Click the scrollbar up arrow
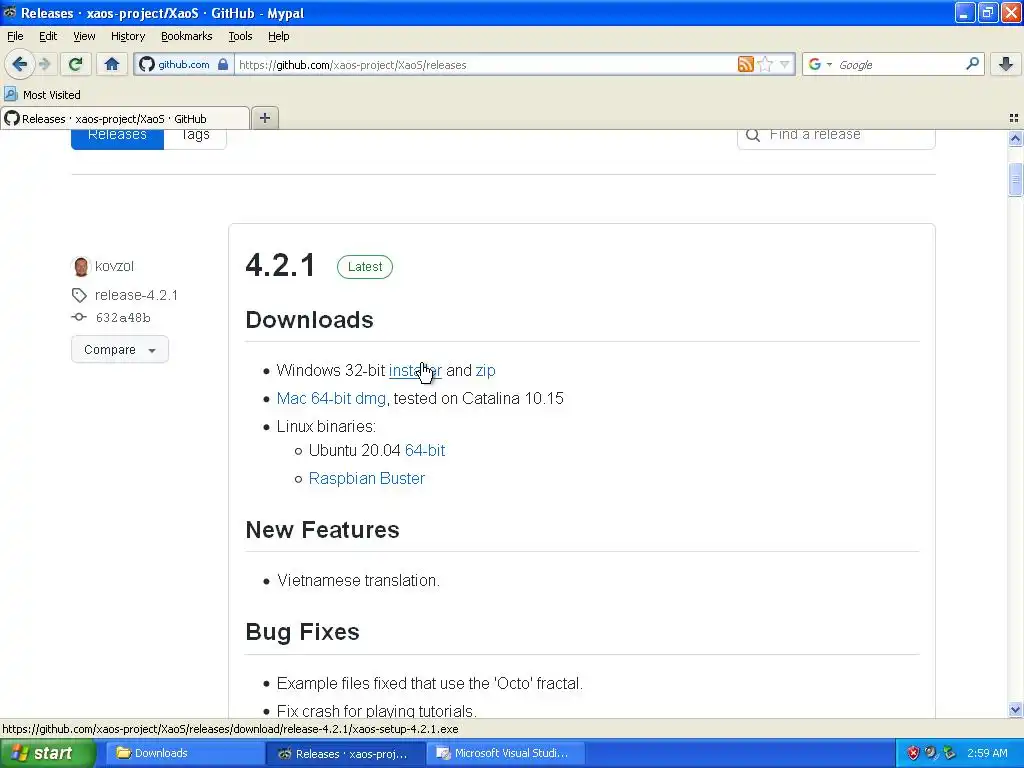Image resolution: width=1024 pixels, height=768 pixels. click(x=1015, y=138)
